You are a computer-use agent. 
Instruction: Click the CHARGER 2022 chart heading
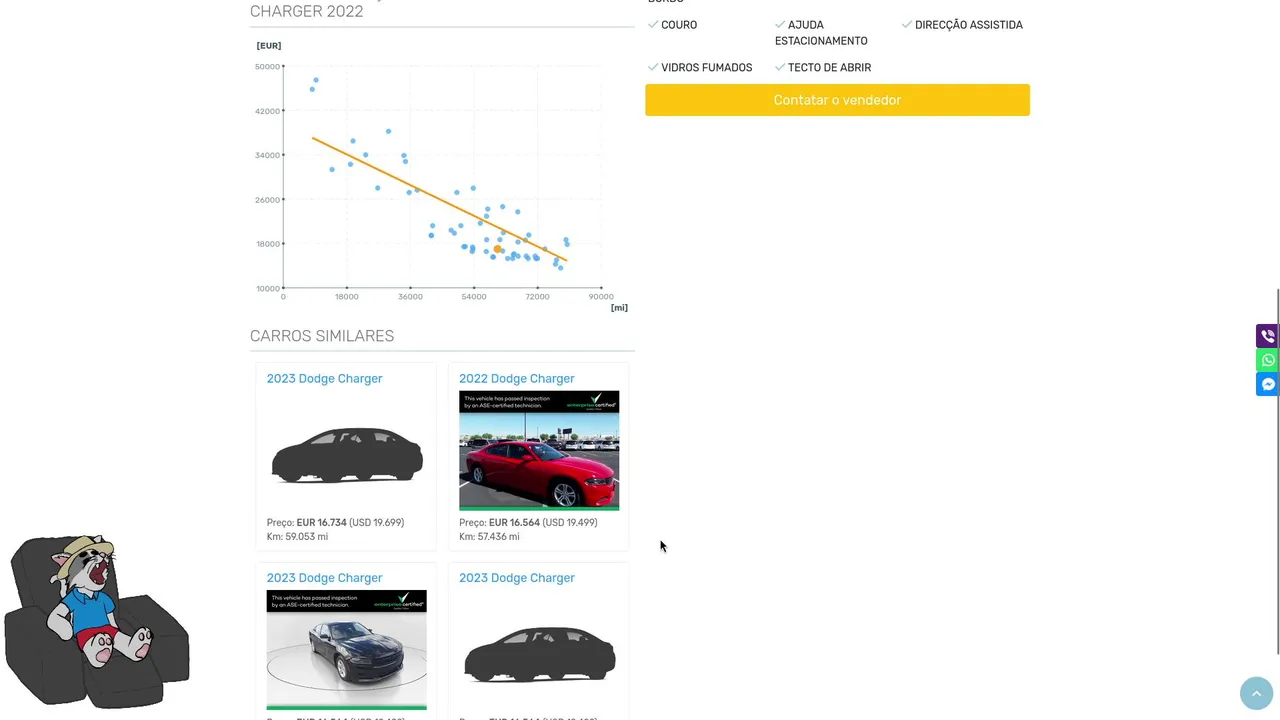[x=306, y=12]
